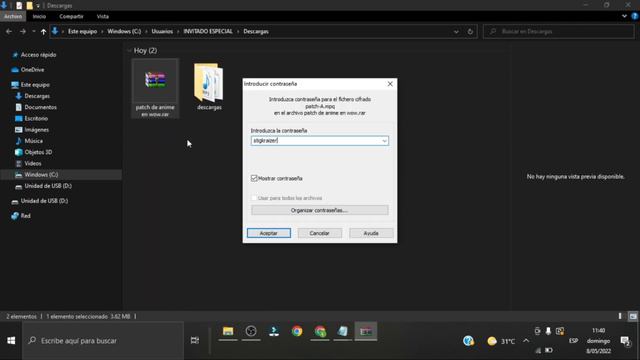Open Explorer help question mark icon

(634, 16)
